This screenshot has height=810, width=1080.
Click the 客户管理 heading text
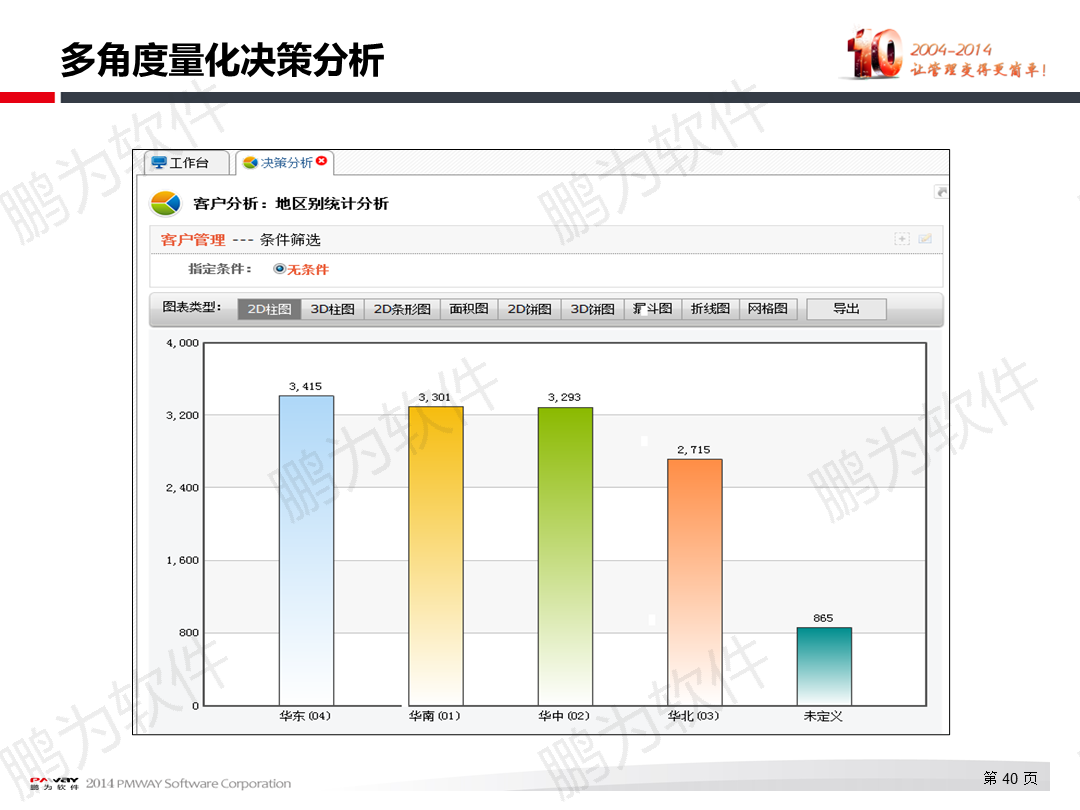coord(193,240)
